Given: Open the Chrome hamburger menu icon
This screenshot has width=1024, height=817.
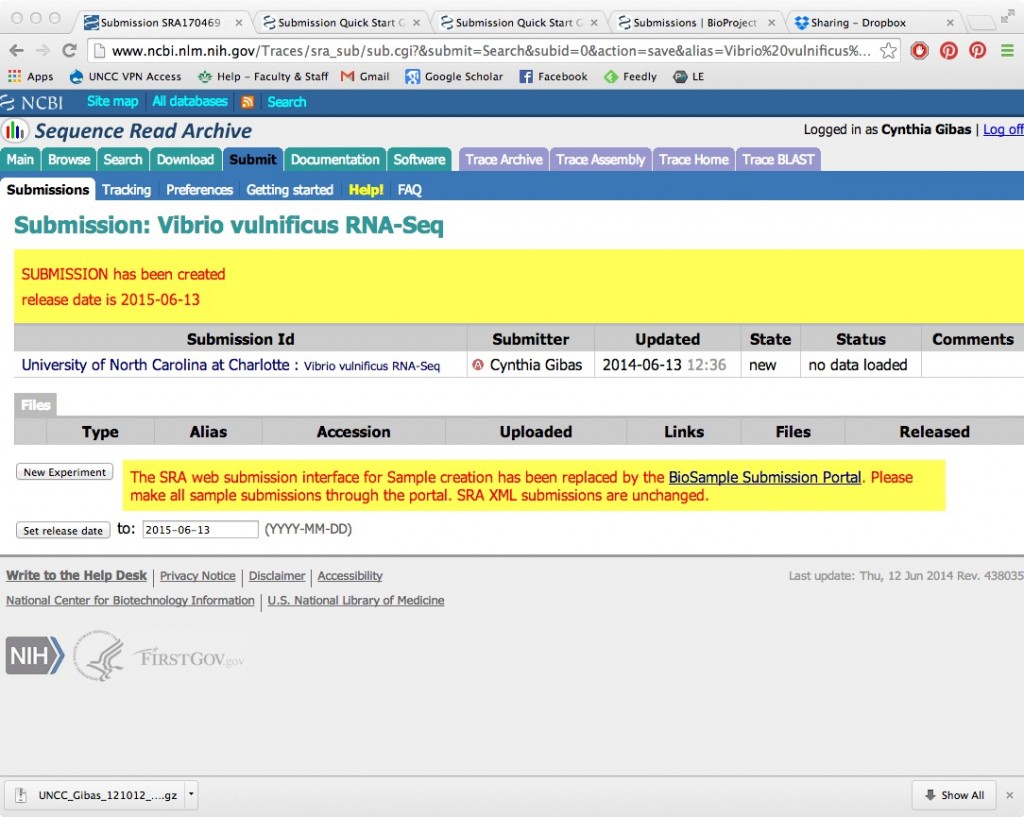Looking at the screenshot, I should (1007, 51).
